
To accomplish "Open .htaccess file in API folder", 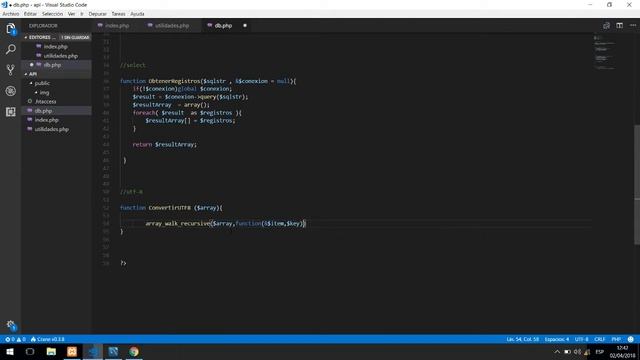I will point(45,102).
